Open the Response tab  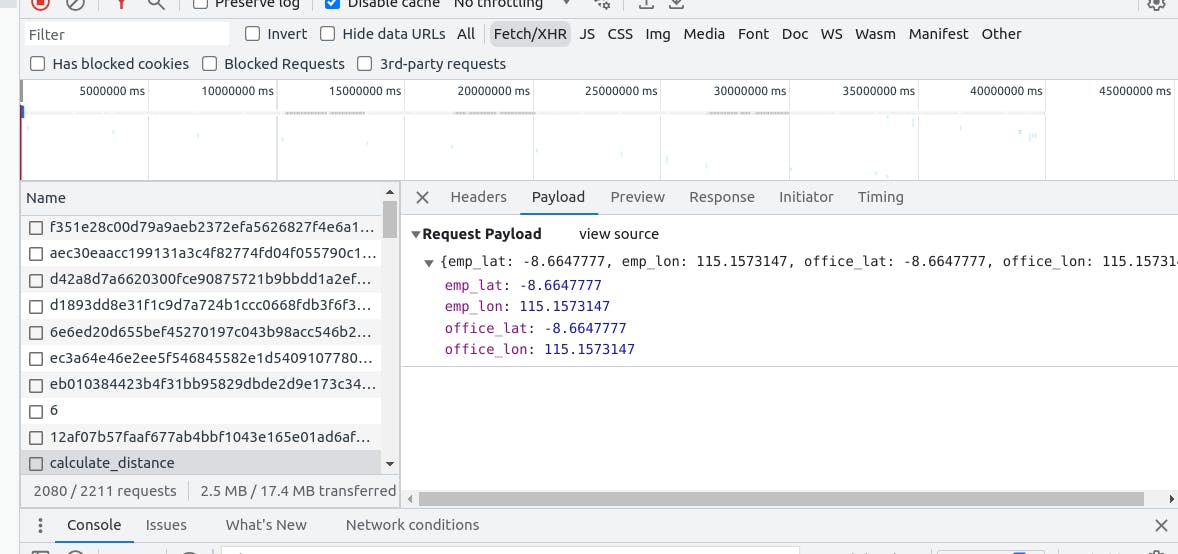(722, 197)
